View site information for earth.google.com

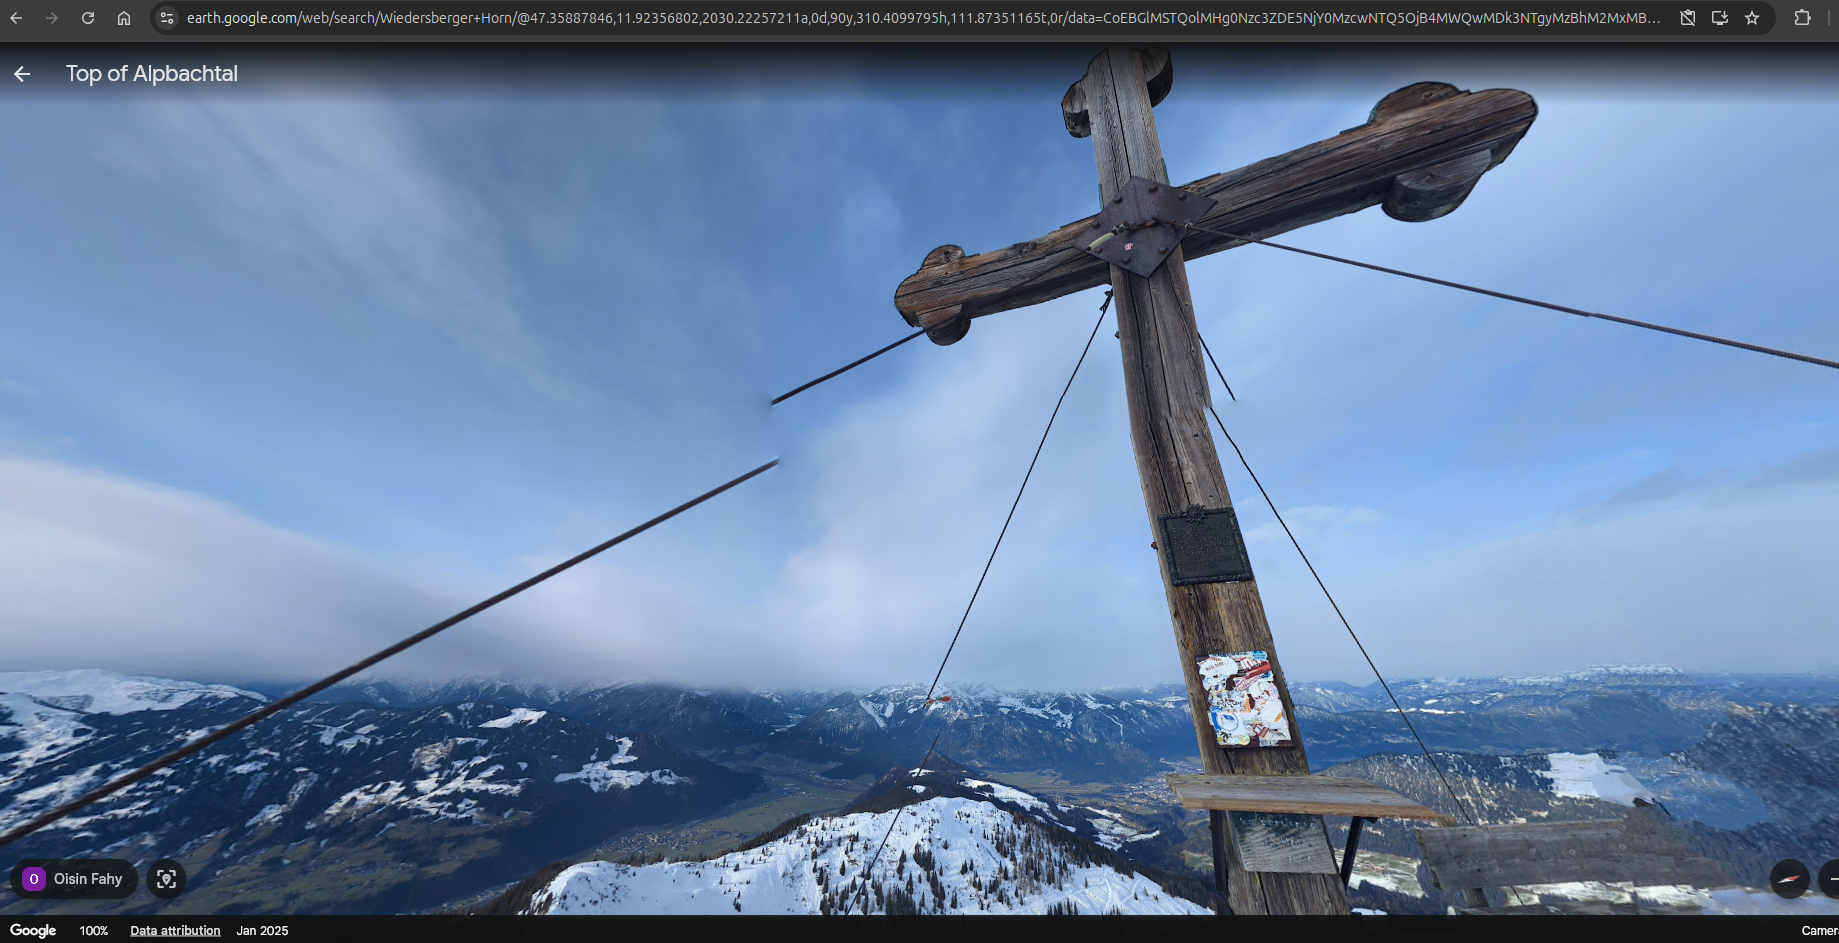coord(167,18)
